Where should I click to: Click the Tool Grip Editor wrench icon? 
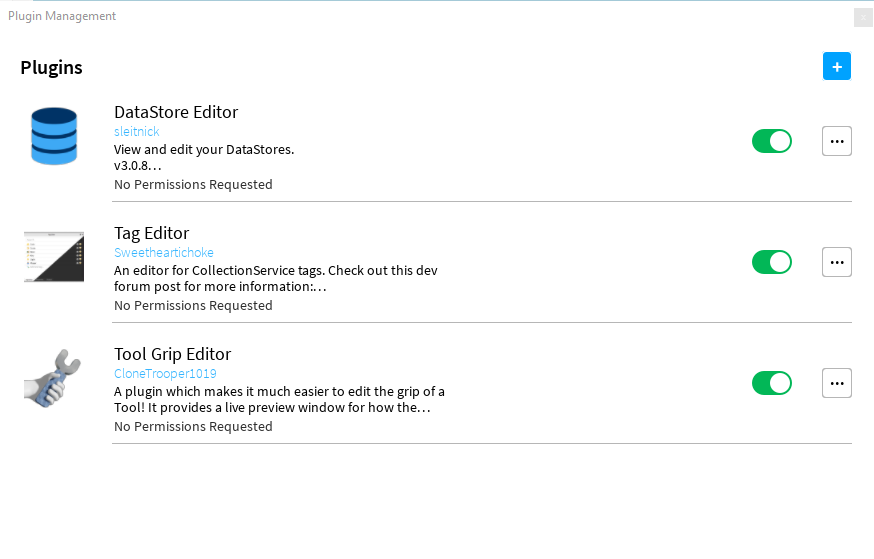pyautogui.click(x=53, y=378)
